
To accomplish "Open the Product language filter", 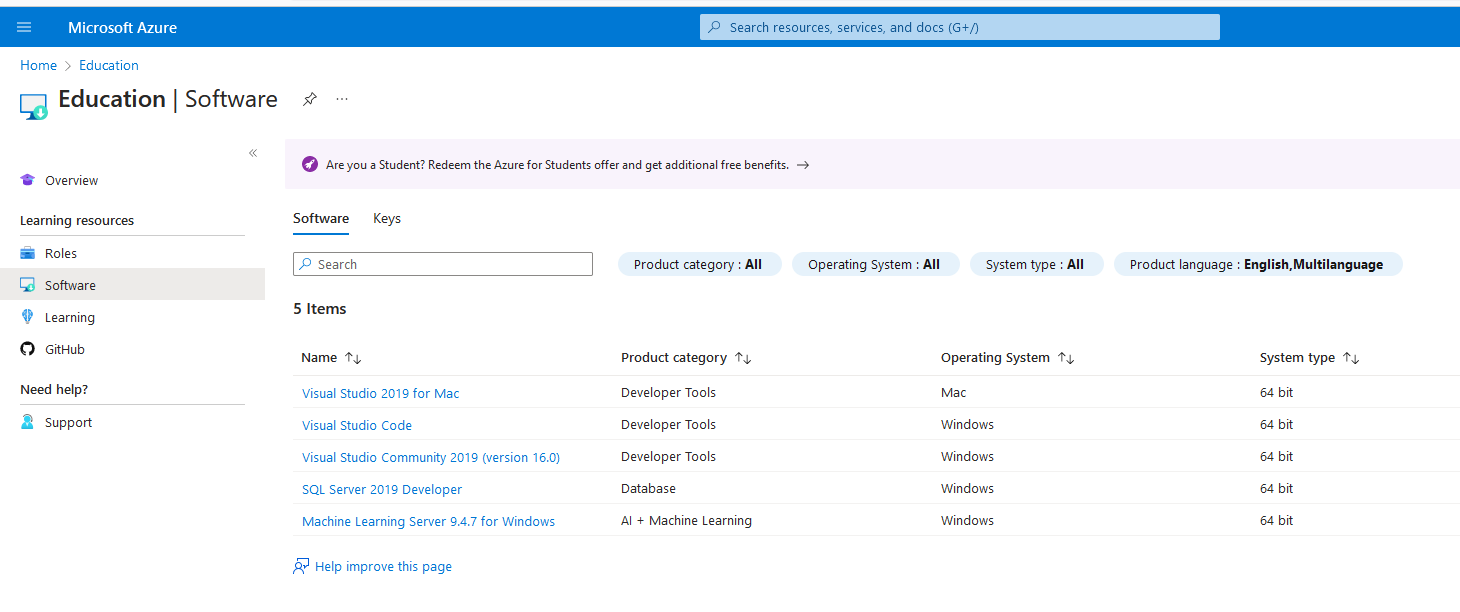I will click(x=1257, y=264).
